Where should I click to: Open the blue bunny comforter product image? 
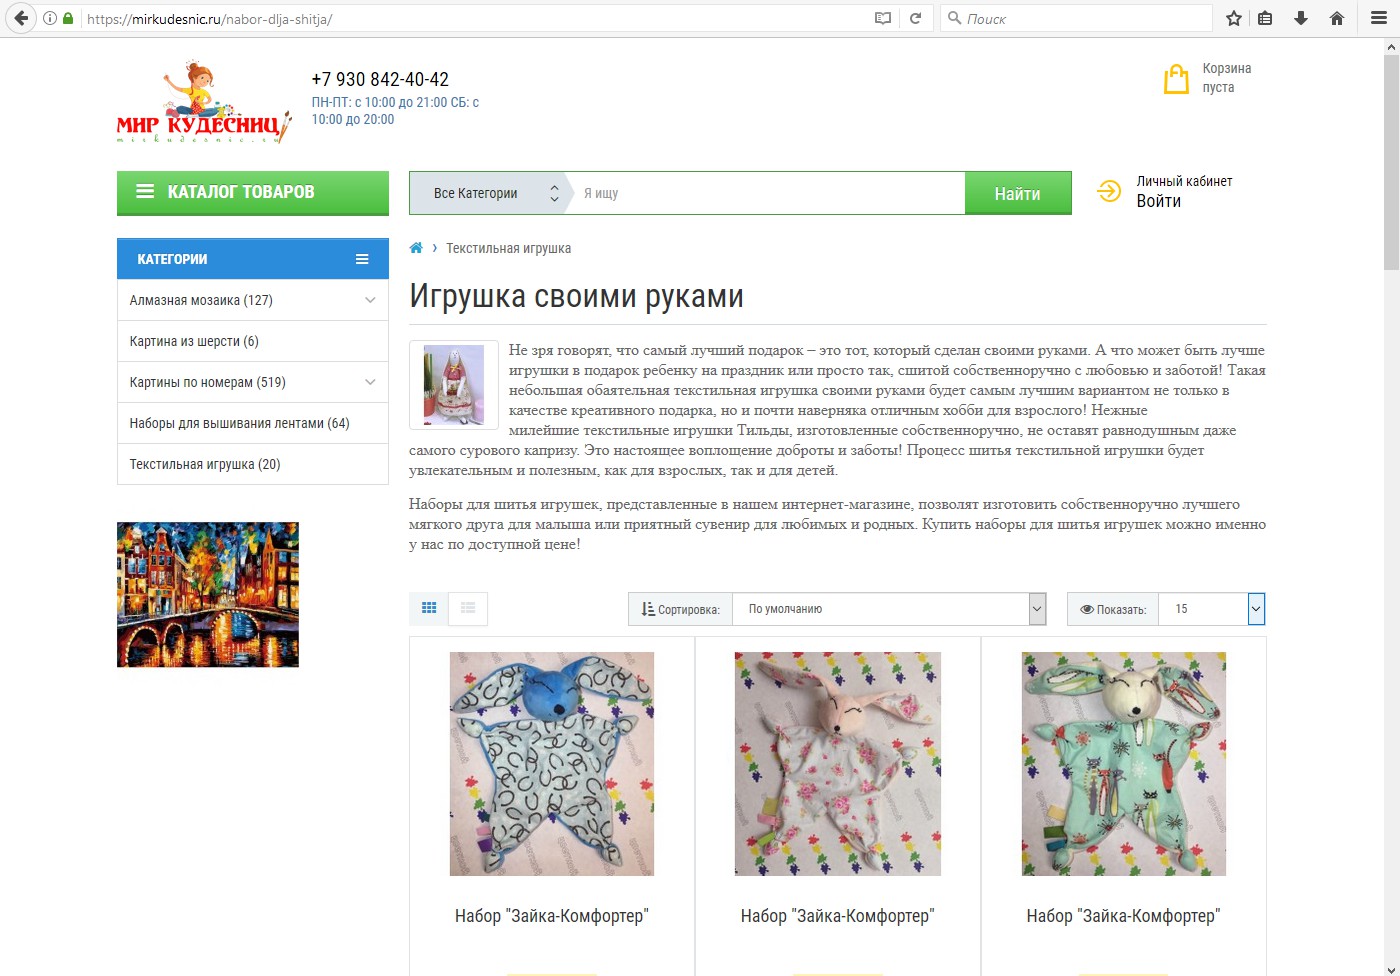point(552,764)
